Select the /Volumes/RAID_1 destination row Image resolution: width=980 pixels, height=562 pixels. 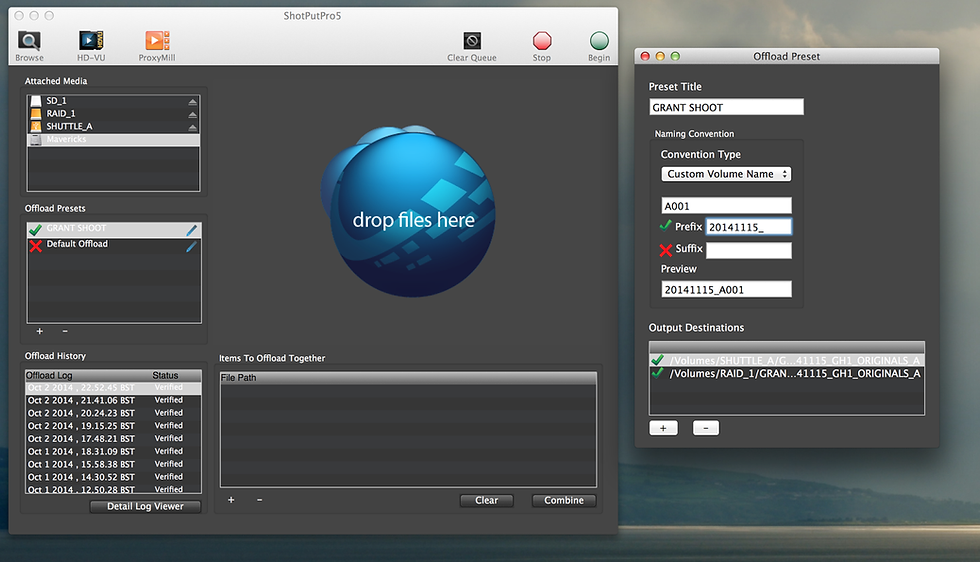[787, 373]
